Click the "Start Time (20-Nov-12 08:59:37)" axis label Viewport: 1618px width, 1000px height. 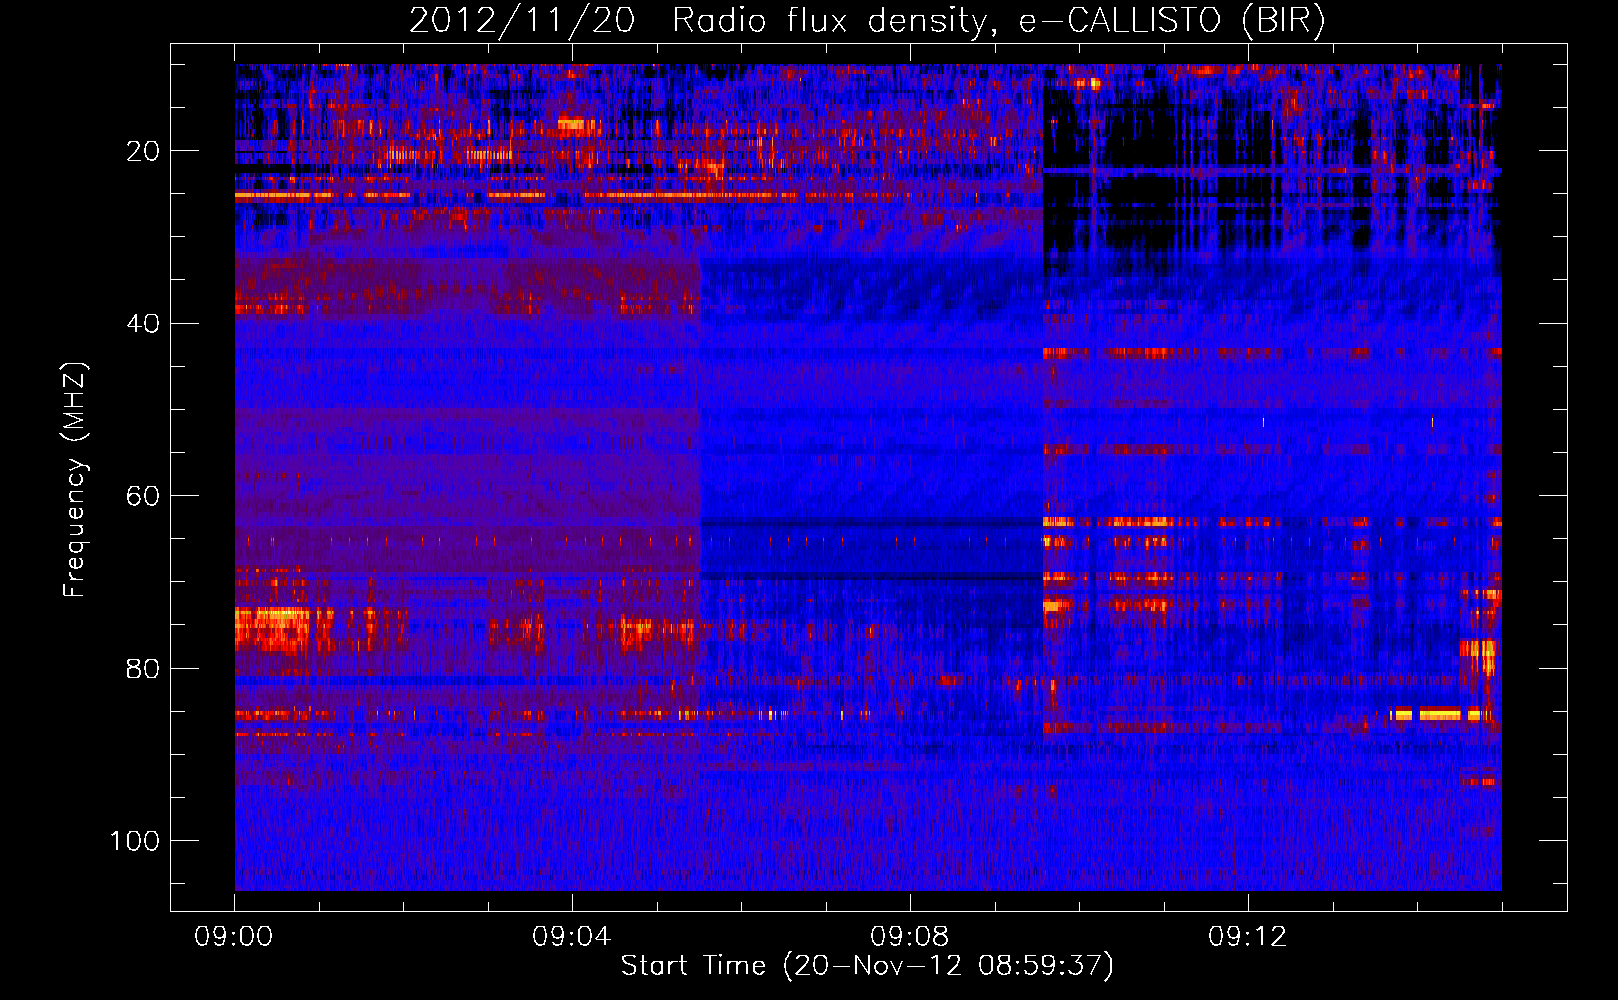(867, 966)
